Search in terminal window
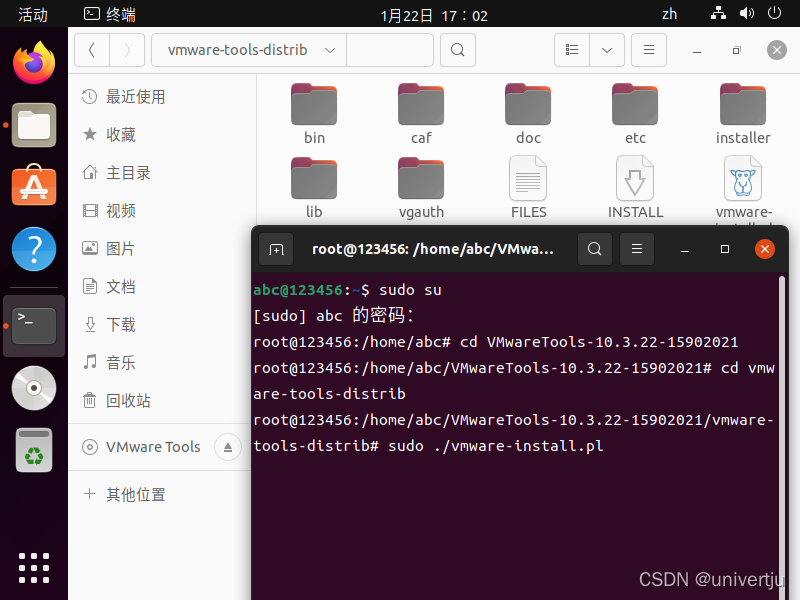 (x=594, y=249)
